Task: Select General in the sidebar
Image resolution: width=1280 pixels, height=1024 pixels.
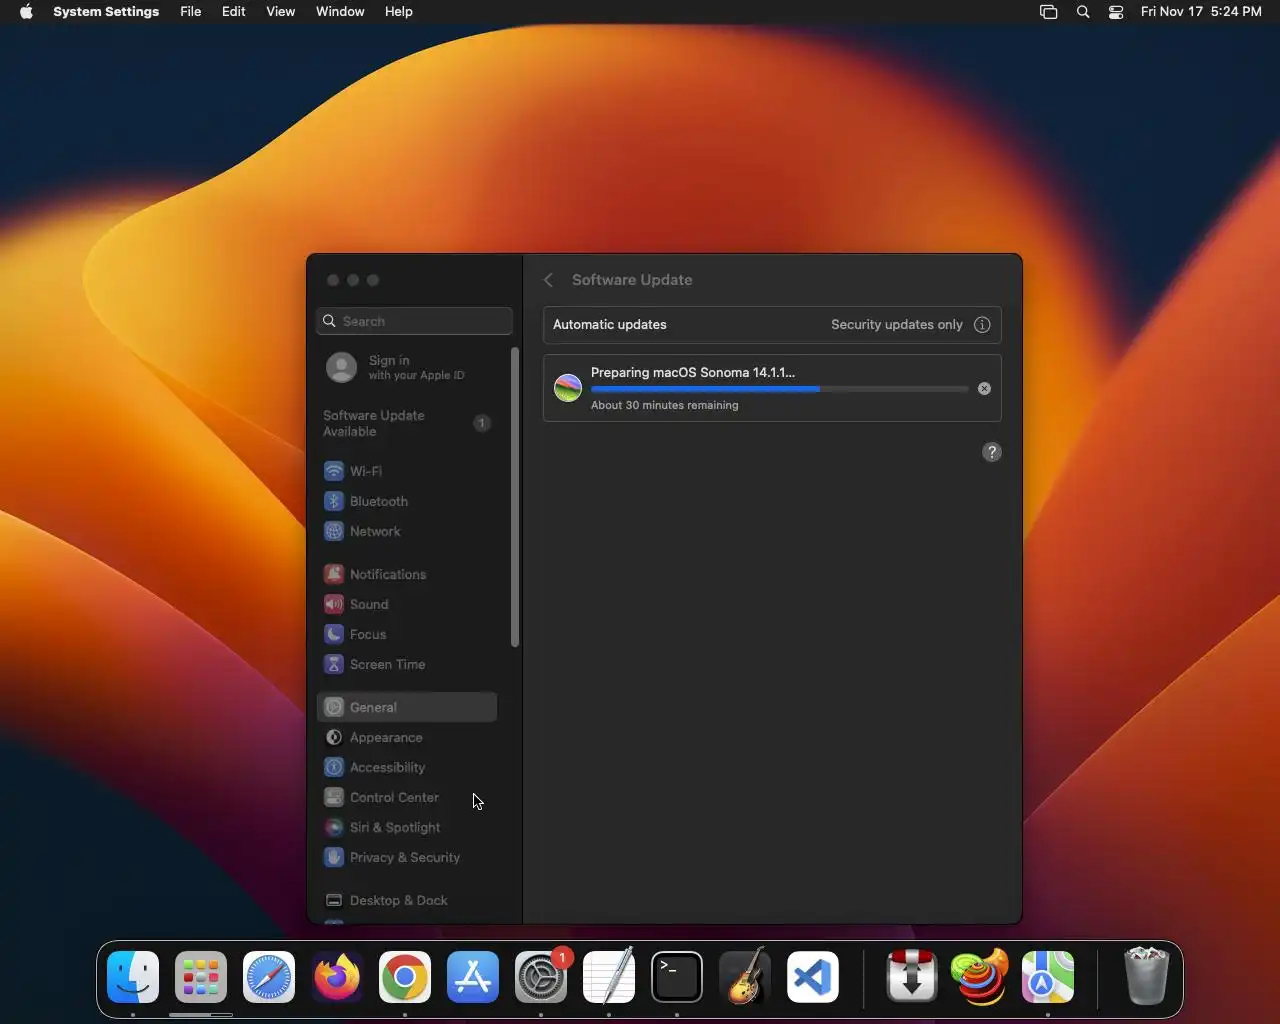Action: click(406, 707)
